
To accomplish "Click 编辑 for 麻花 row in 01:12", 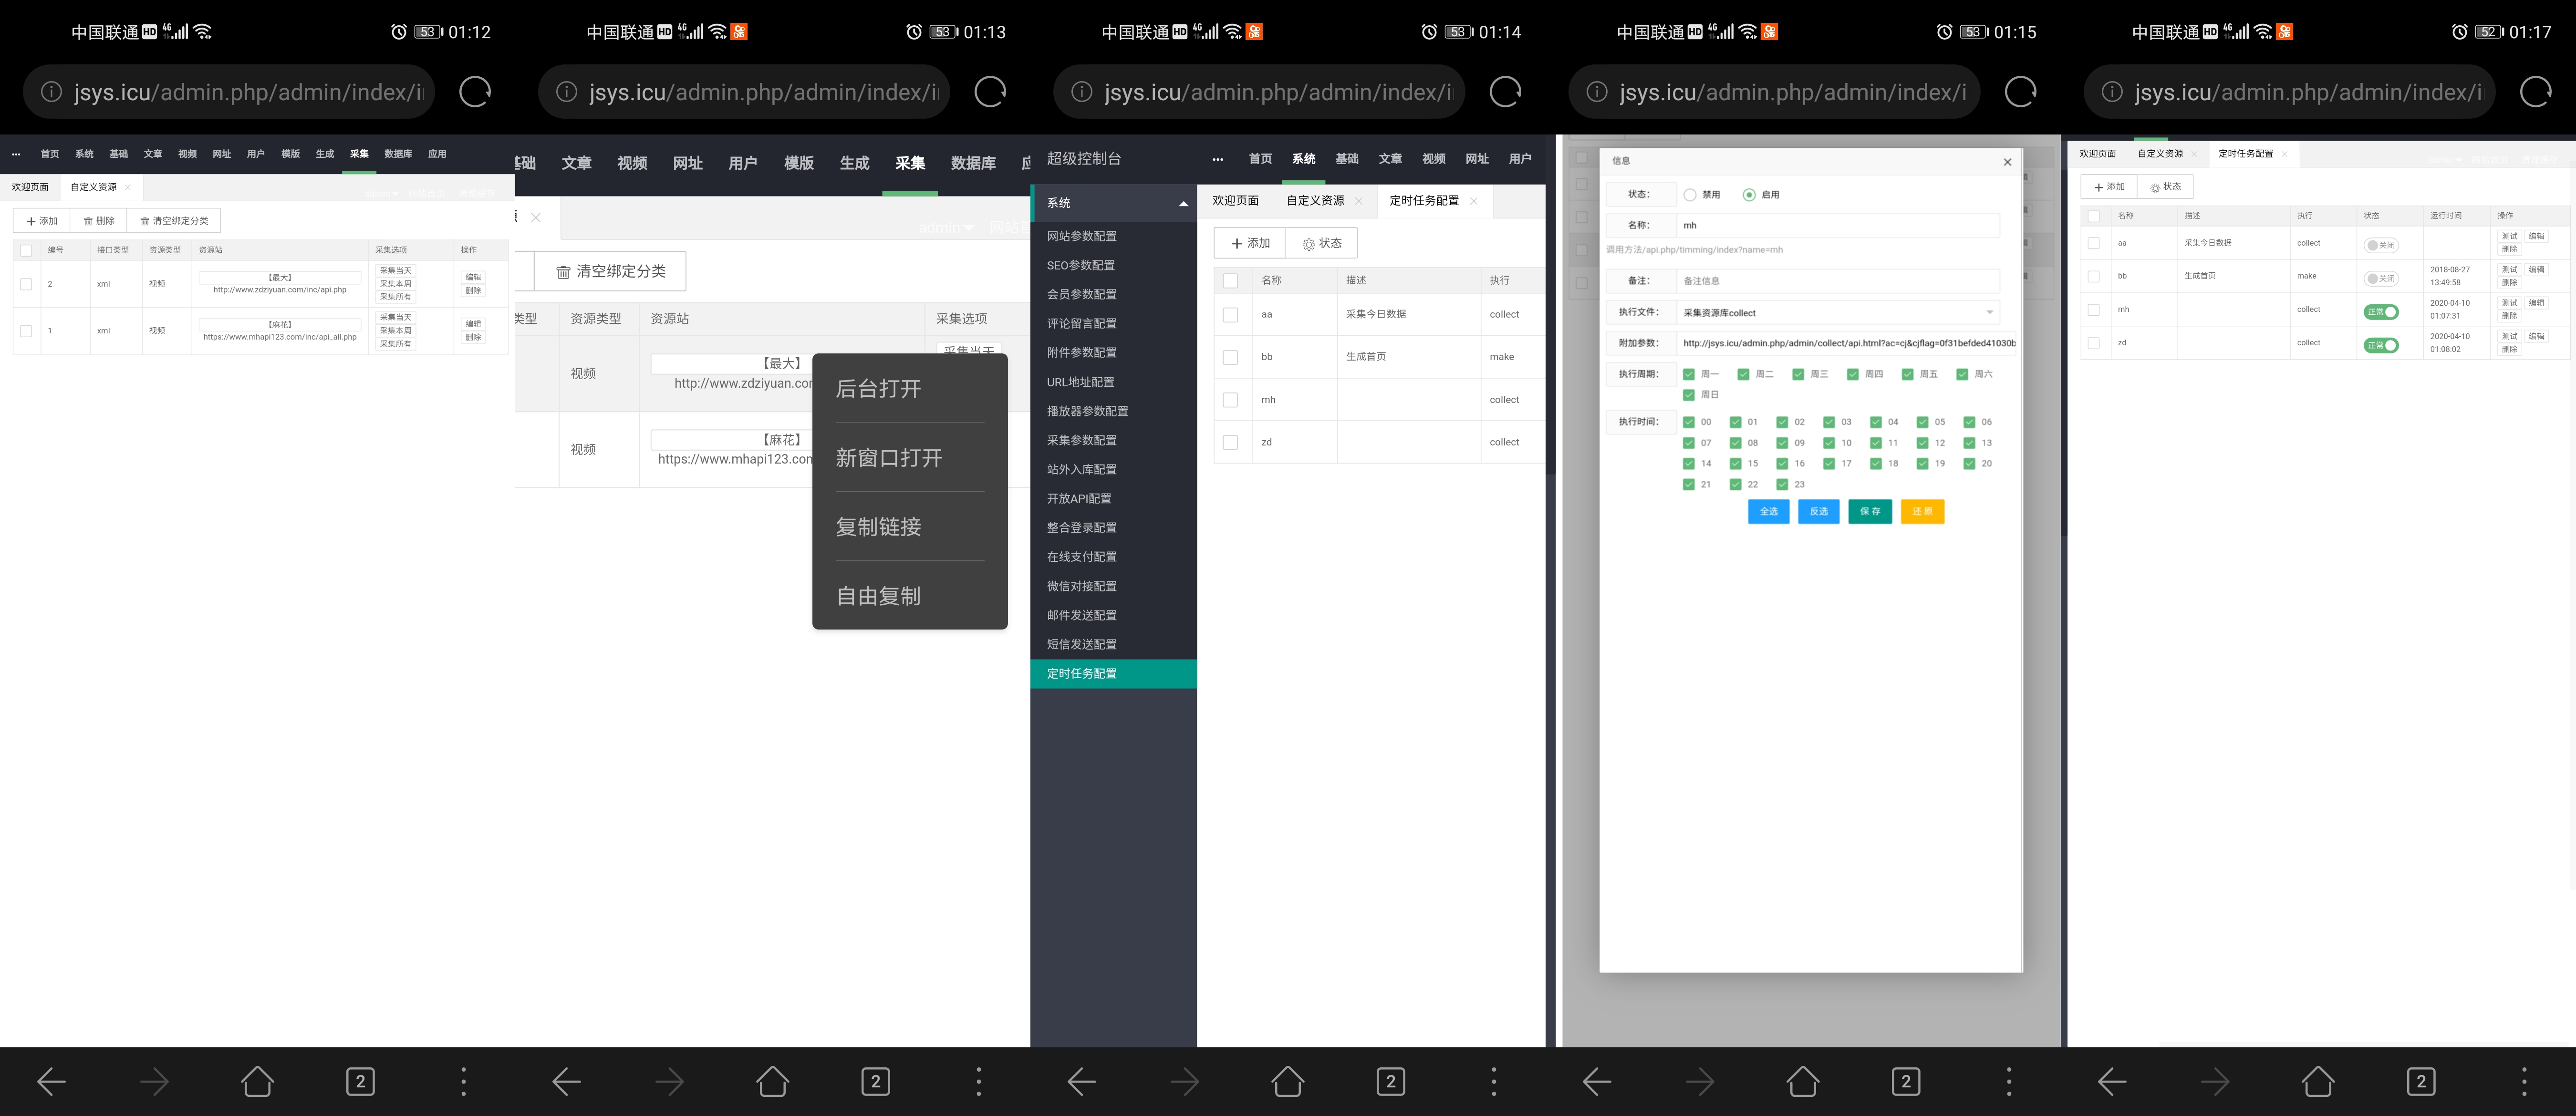I will 473,324.
